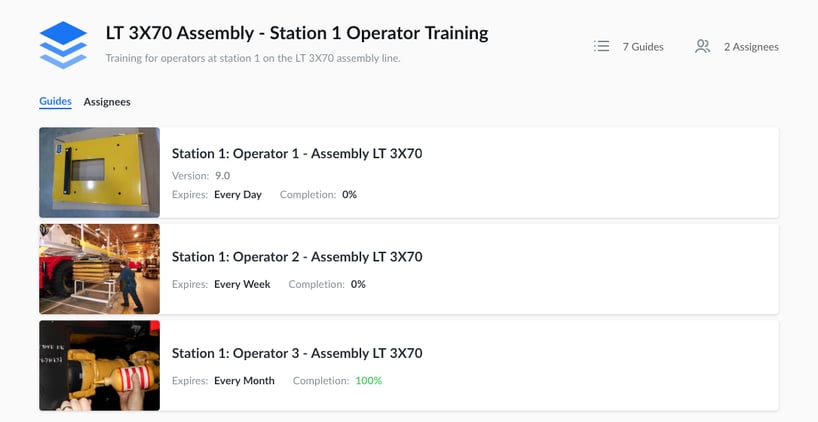Click the 'Every Month' expiry value
Screen dimensions: 818x422
point(244,381)
